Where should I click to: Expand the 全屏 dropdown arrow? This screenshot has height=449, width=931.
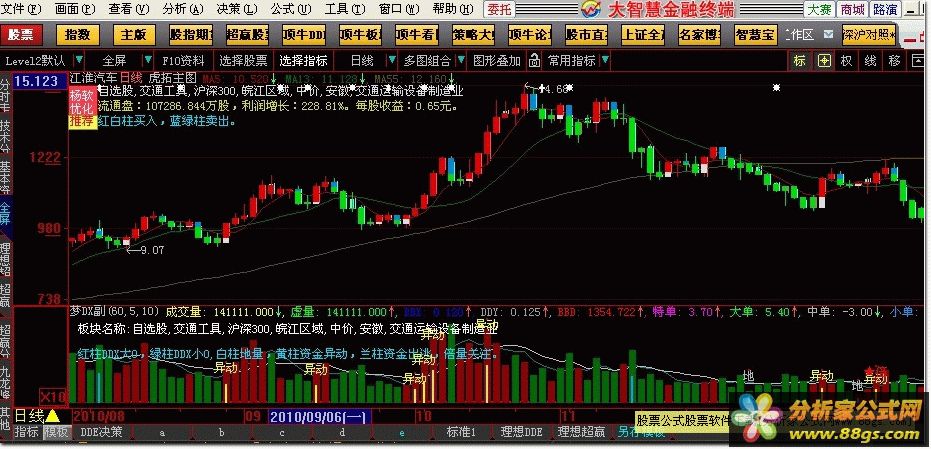(147, 61)
